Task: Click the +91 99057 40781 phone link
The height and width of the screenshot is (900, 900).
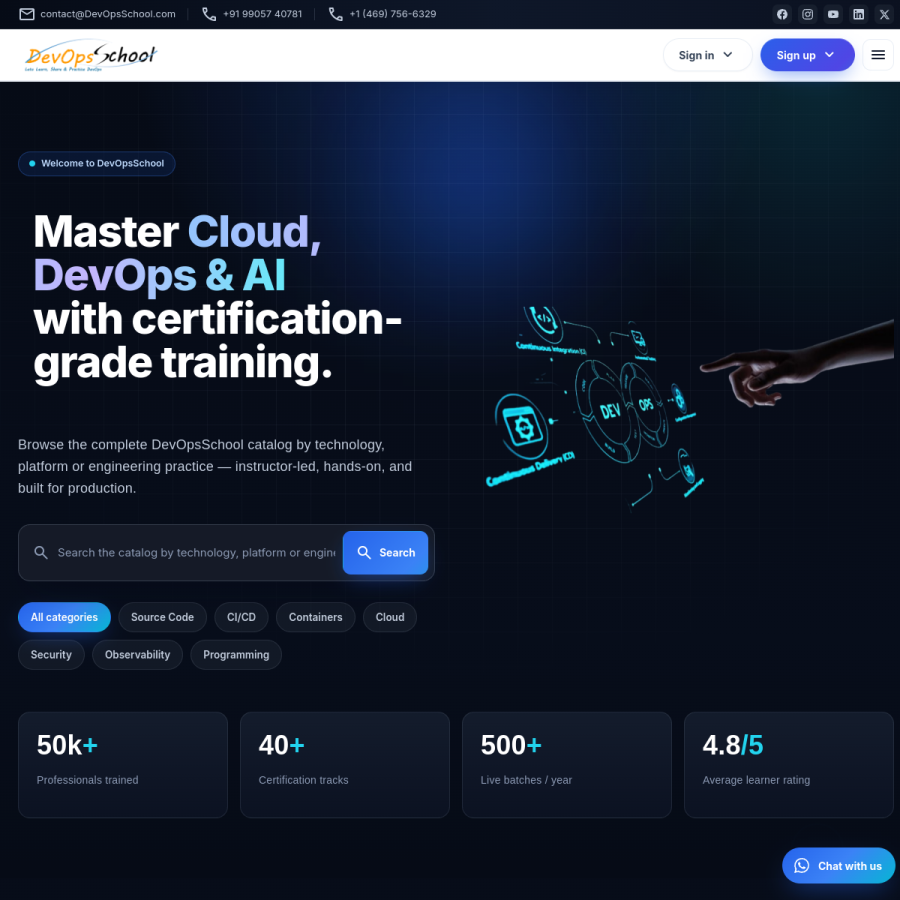Action: (x=262, y=14)
